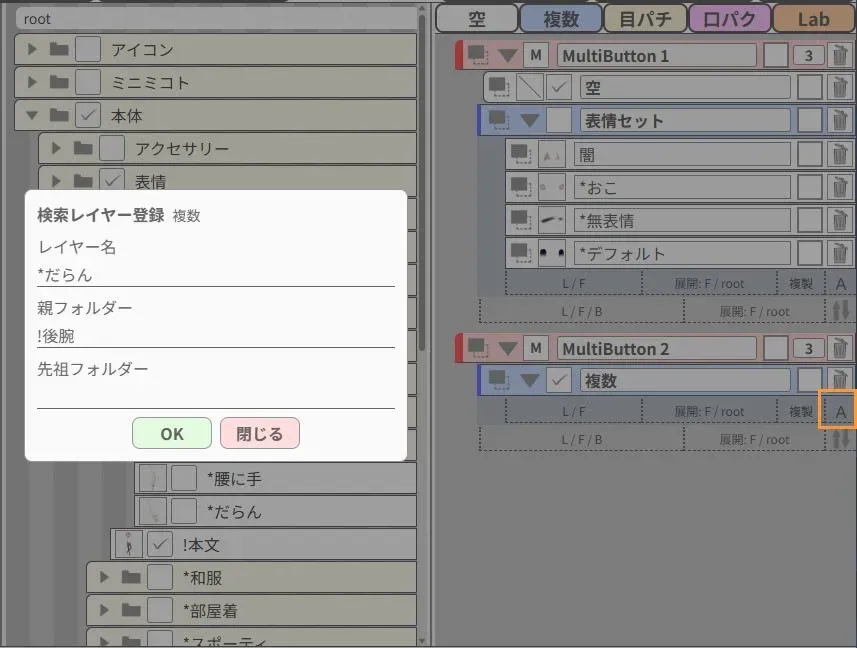Collapse the 表情セット group
Viewport: 857px width, 648px height.
pyautogui.click(x=529, y=120)
